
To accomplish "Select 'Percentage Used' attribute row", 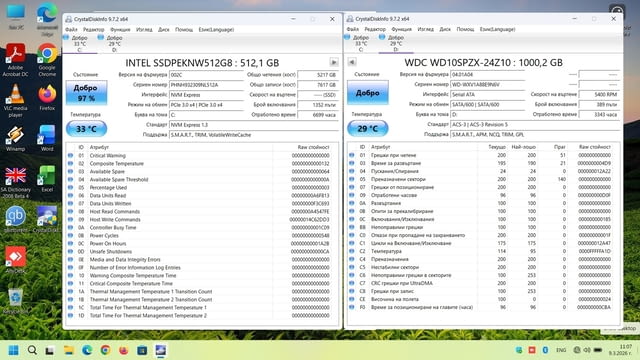I will click(x=202, y=188).
